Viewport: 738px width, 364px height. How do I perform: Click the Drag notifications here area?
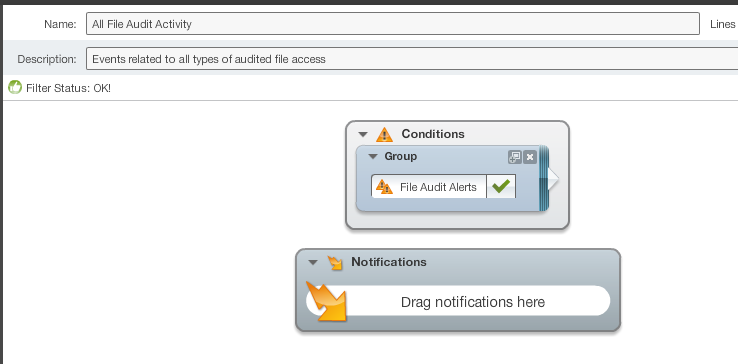coord(458,301)
